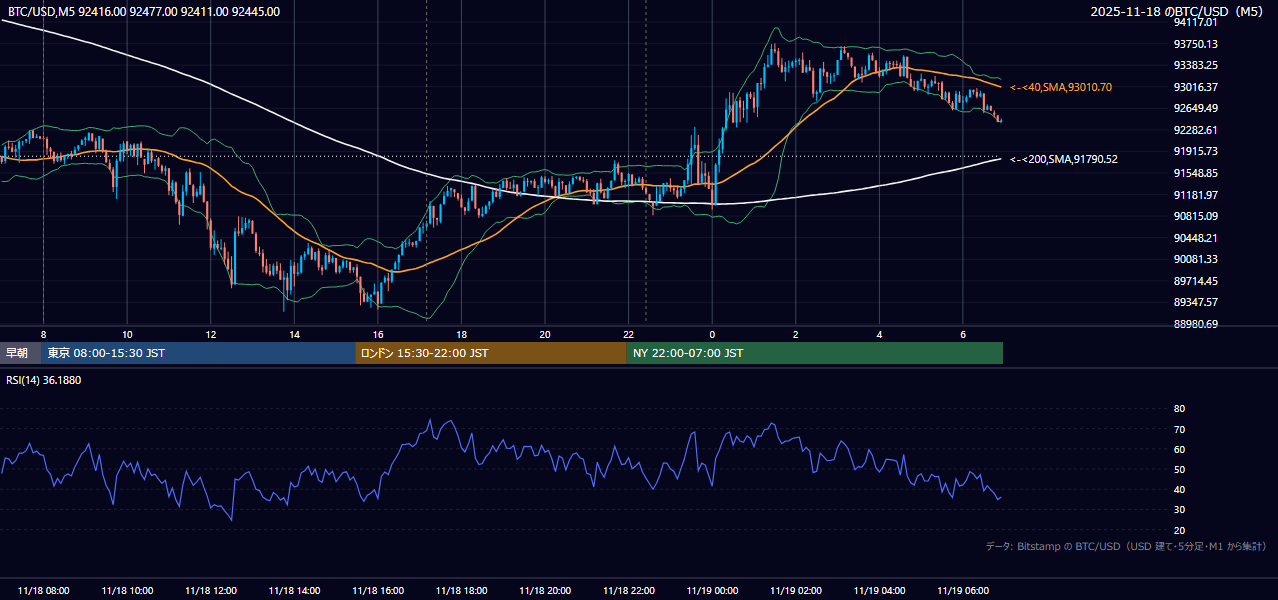The width and height of the screenshot is (1278, 600).
Task: Click date label 11/19 04:00
Action: (x=879, y=591)
